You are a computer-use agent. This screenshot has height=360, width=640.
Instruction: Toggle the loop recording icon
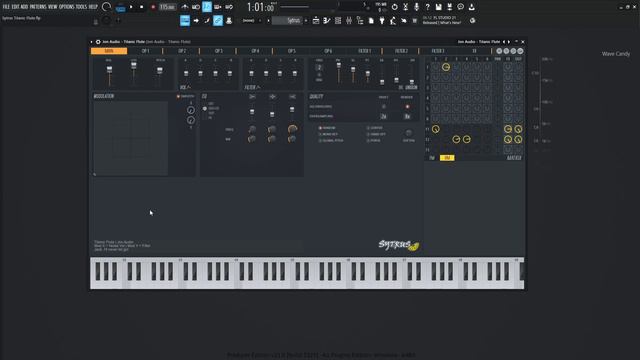(229, 7)
